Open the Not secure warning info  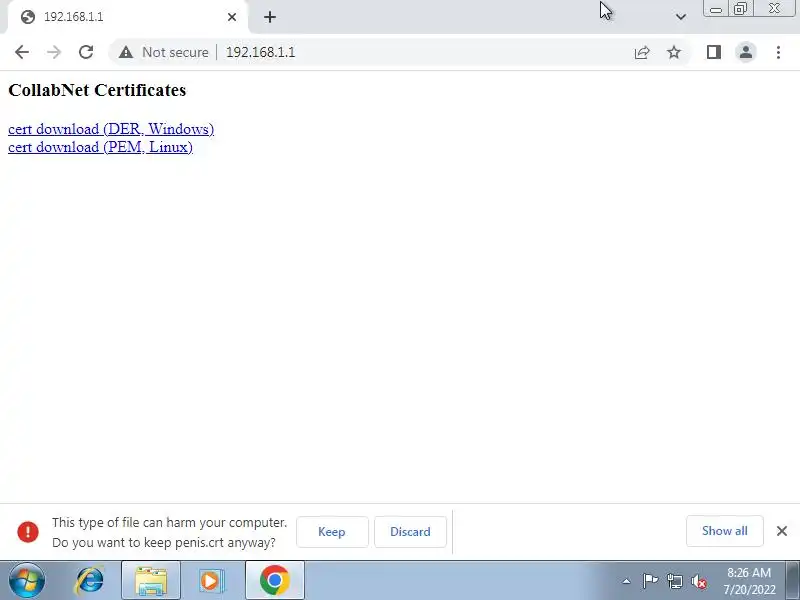click(164, 52)
